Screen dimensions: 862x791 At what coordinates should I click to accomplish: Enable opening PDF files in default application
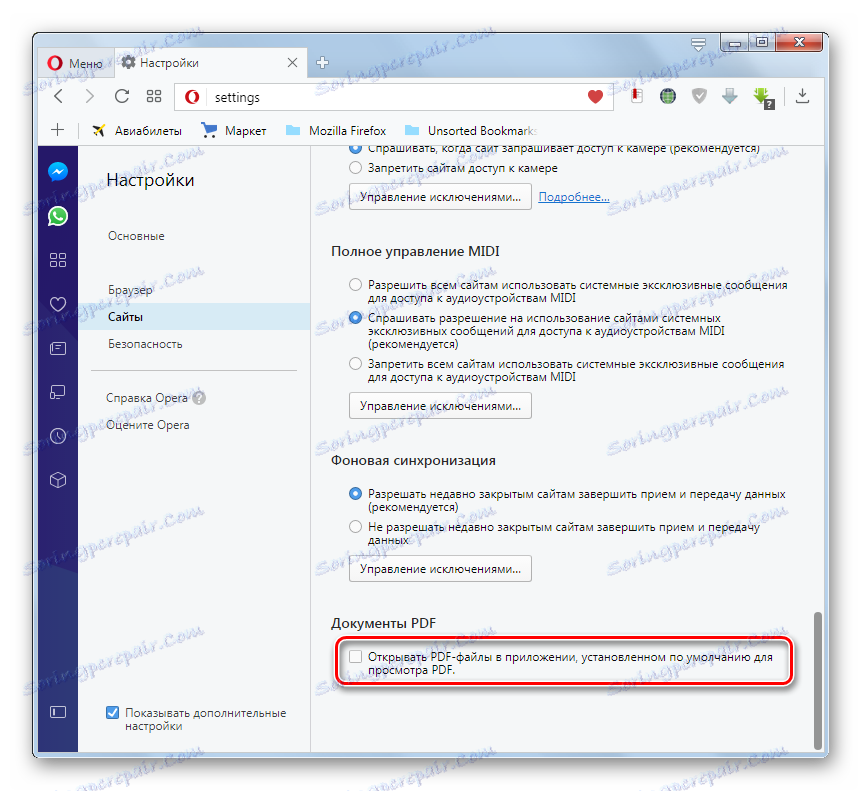click(356, 655)
